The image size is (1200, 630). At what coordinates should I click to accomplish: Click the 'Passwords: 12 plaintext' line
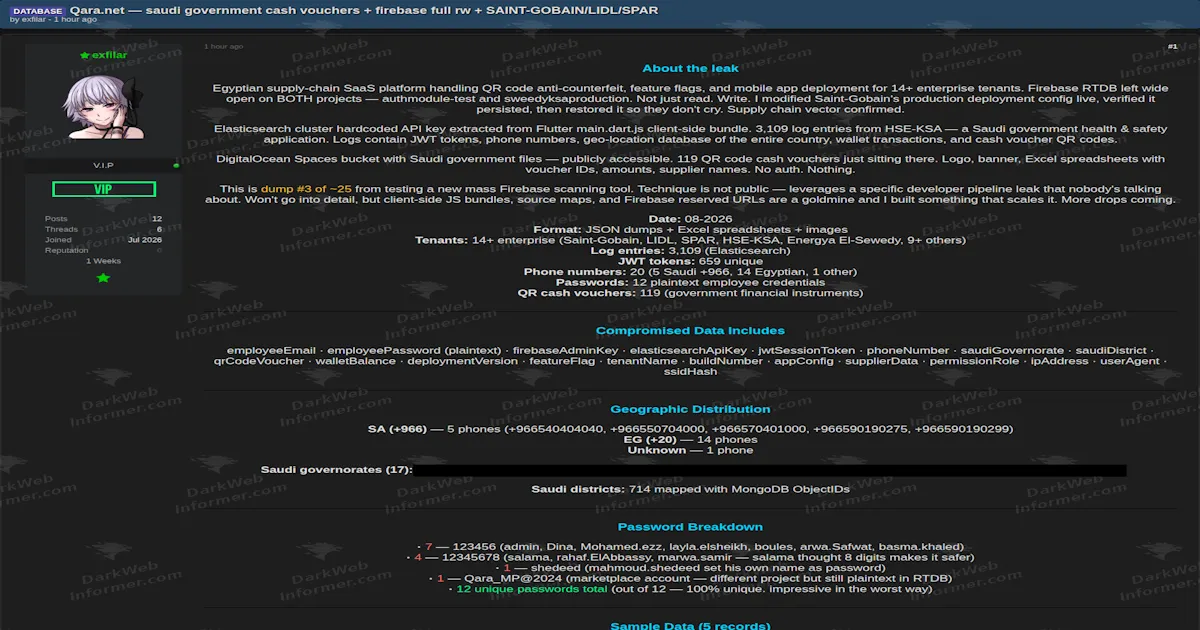pos(690,282)
